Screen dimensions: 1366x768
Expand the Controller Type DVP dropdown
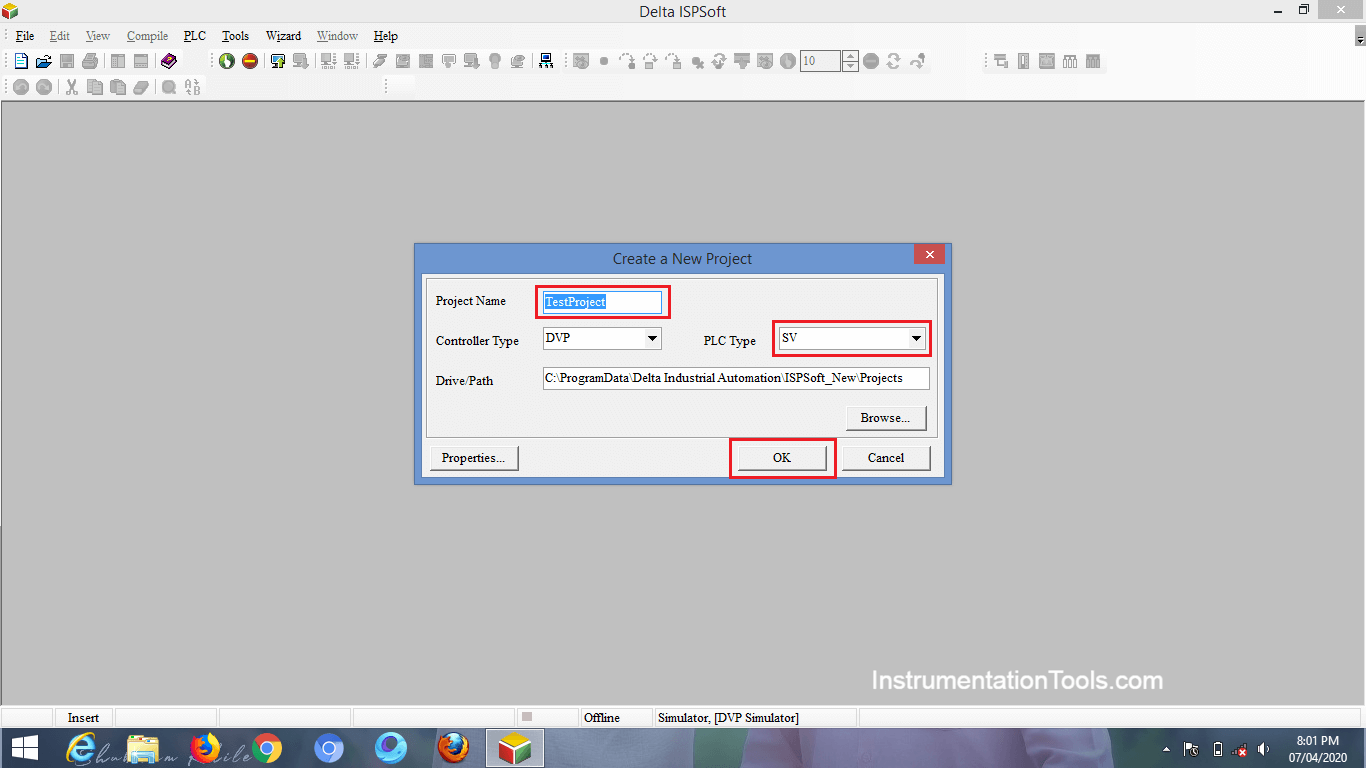point(652,339)
